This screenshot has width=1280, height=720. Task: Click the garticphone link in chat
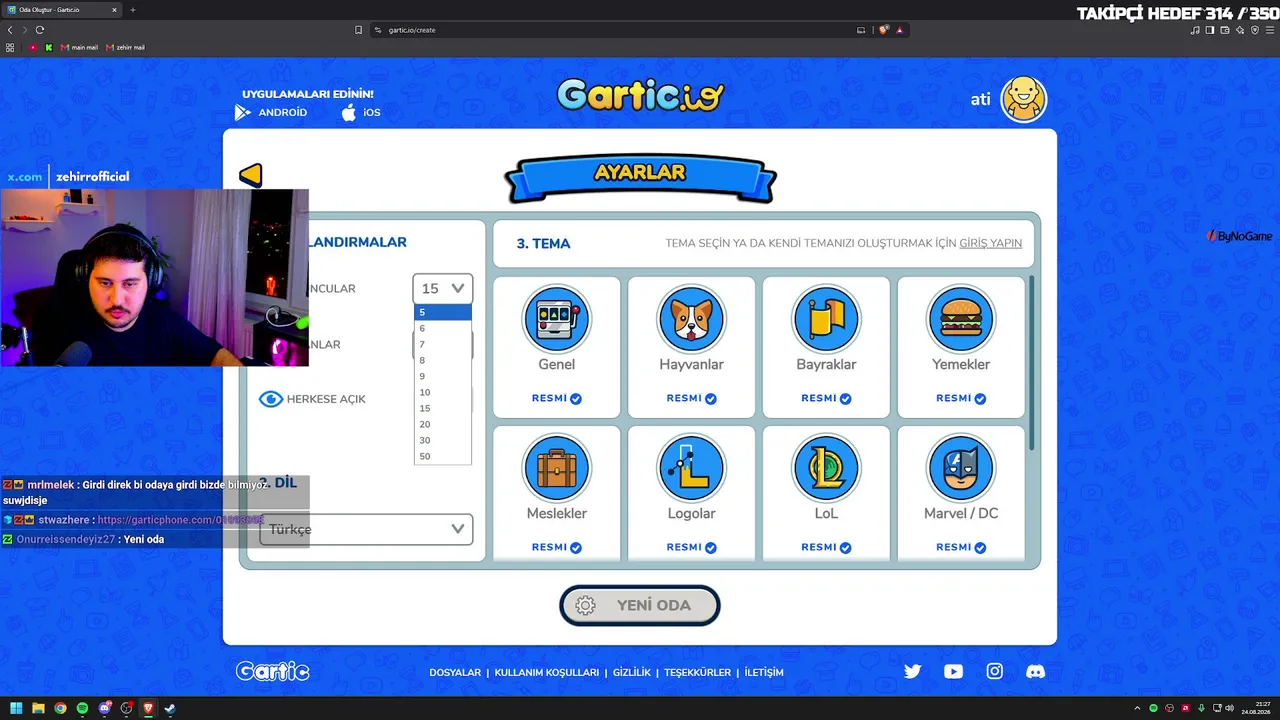pyautogui.click(x=180, y=520)
